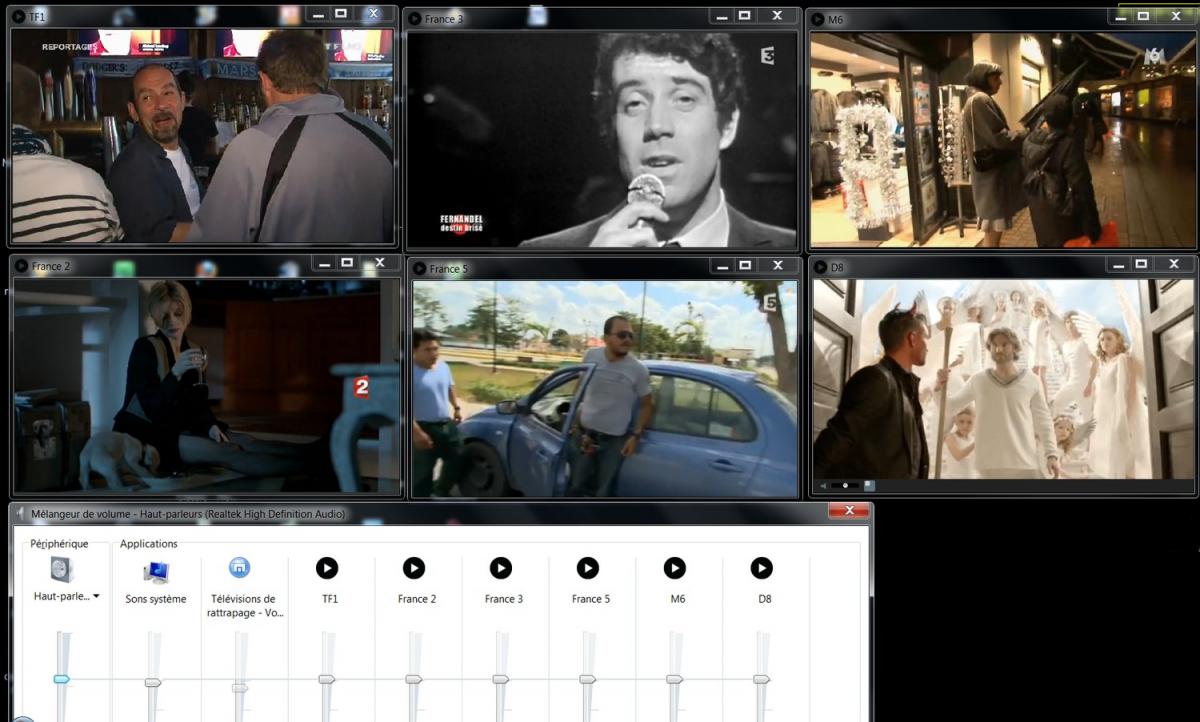Open the Haut-parleurs device dropdown
Screen dimensions: 1200x722
(96, 597)
